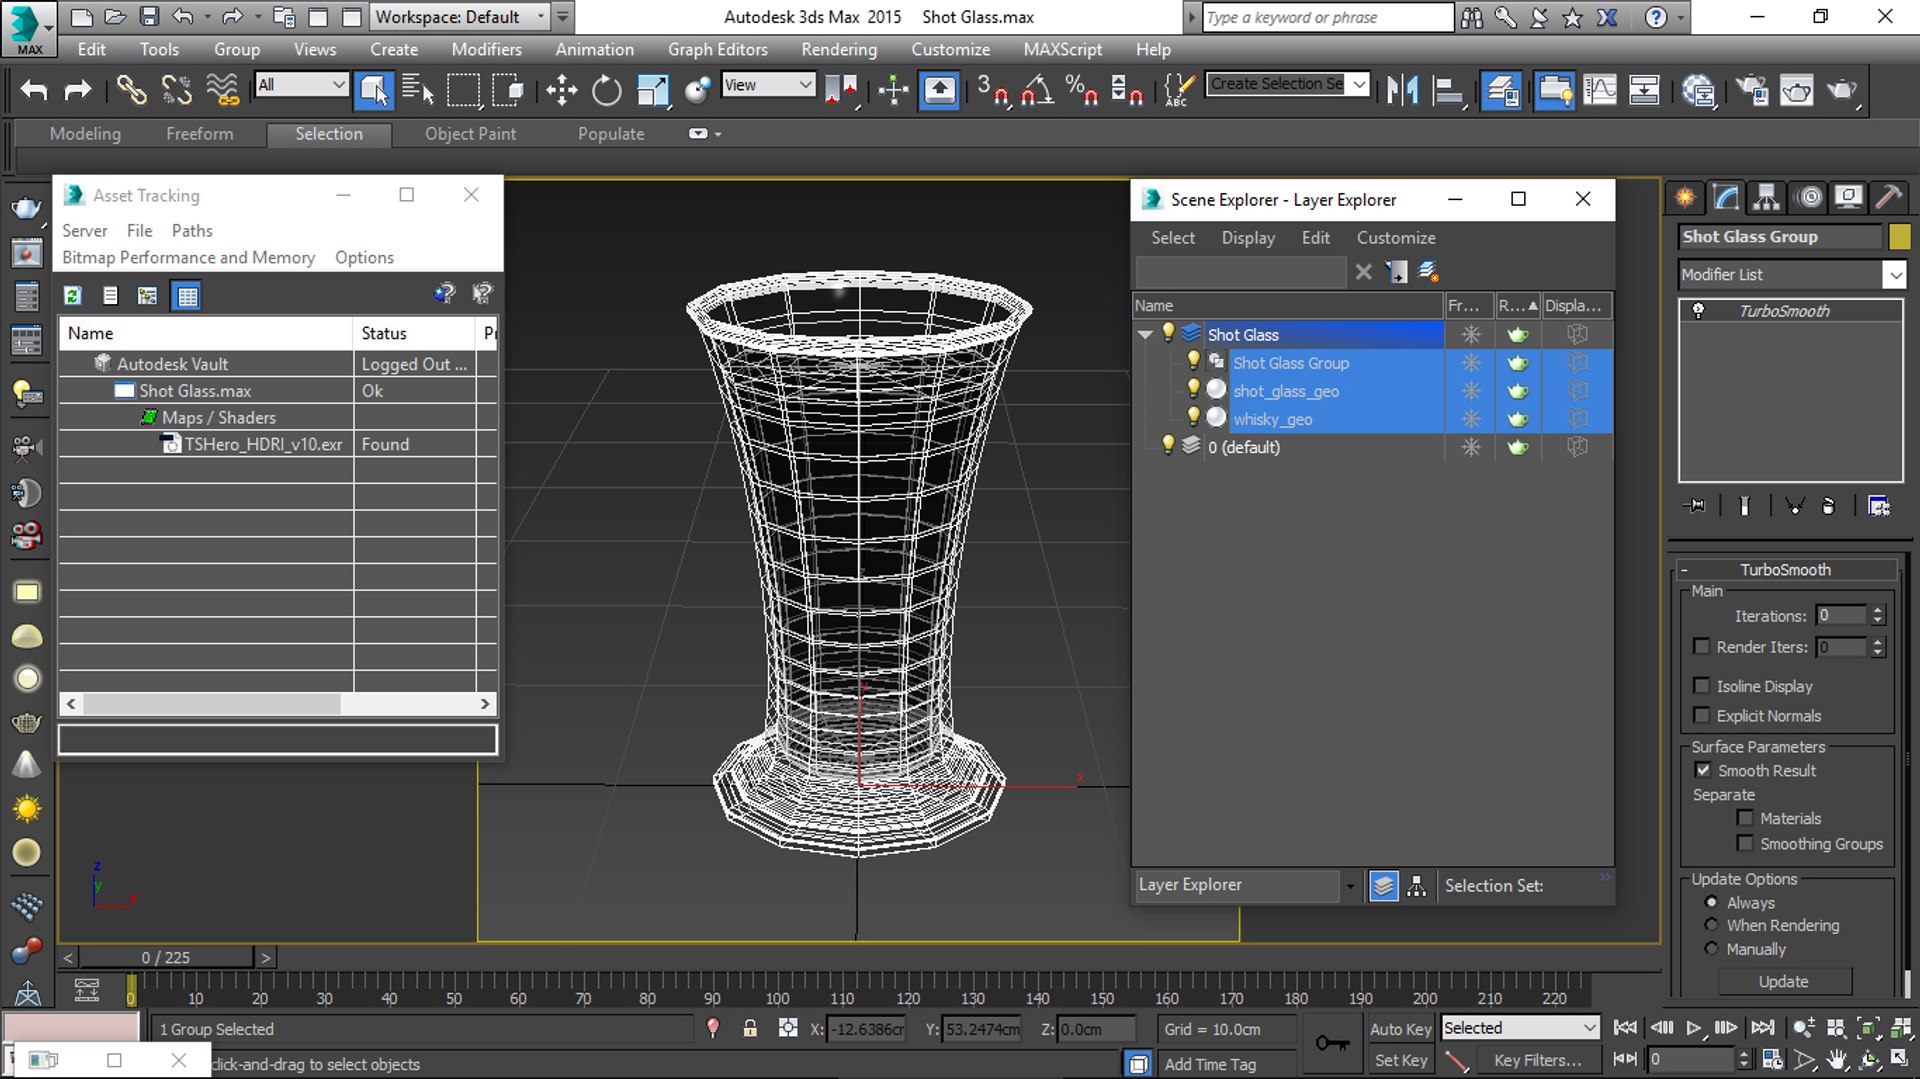Click Select and Link chain icon

pos(131,90)
